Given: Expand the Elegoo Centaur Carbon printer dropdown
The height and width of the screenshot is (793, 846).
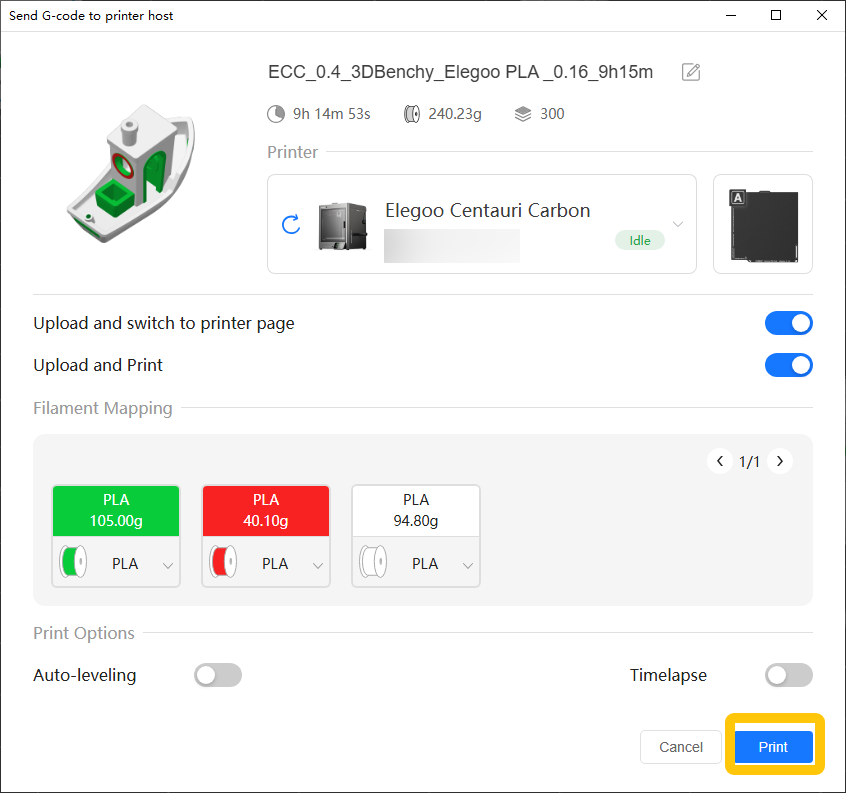Looking at the screenshot, I should click(678, 224).
